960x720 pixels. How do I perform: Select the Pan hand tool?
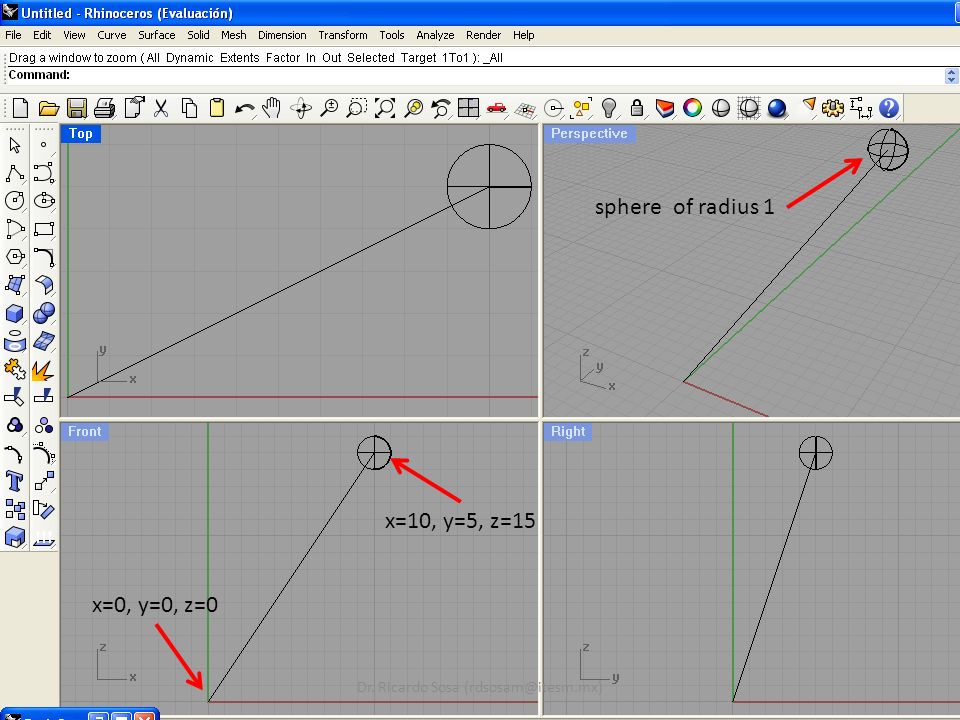pos(271,108)
